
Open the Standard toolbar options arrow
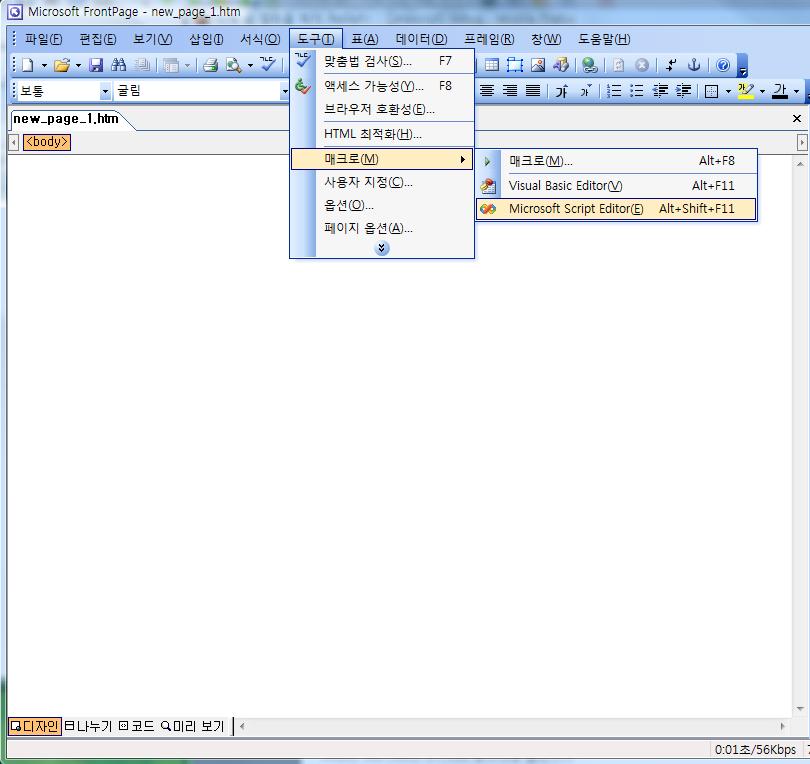click(742, 66)
